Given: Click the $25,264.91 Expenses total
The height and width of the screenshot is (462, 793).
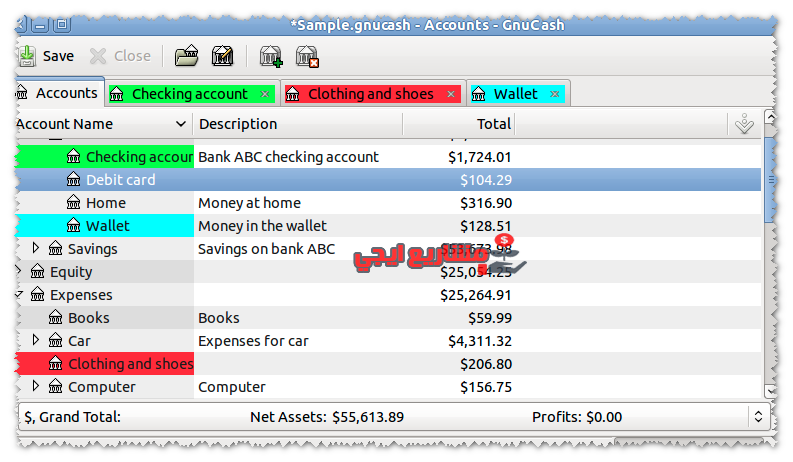Looking at the screenshot, I should pyautogui.click(x=475, y=295).
